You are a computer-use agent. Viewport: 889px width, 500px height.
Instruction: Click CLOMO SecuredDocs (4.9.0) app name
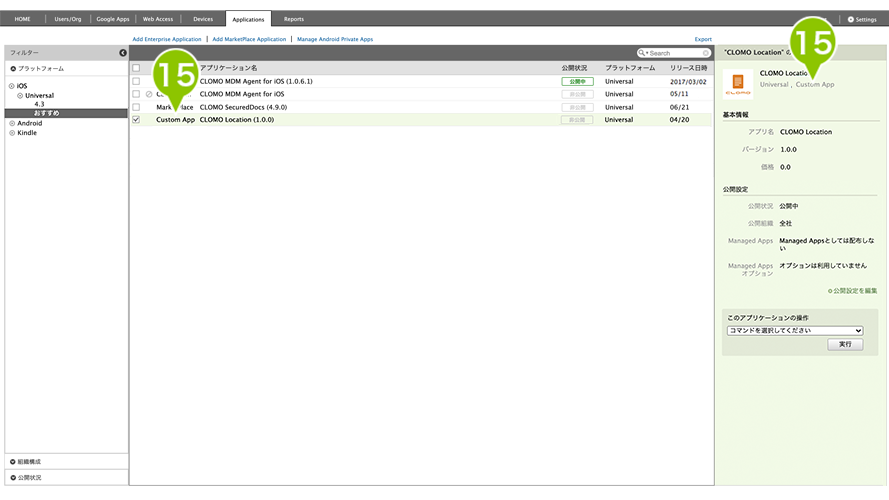[x=243, y=107]
